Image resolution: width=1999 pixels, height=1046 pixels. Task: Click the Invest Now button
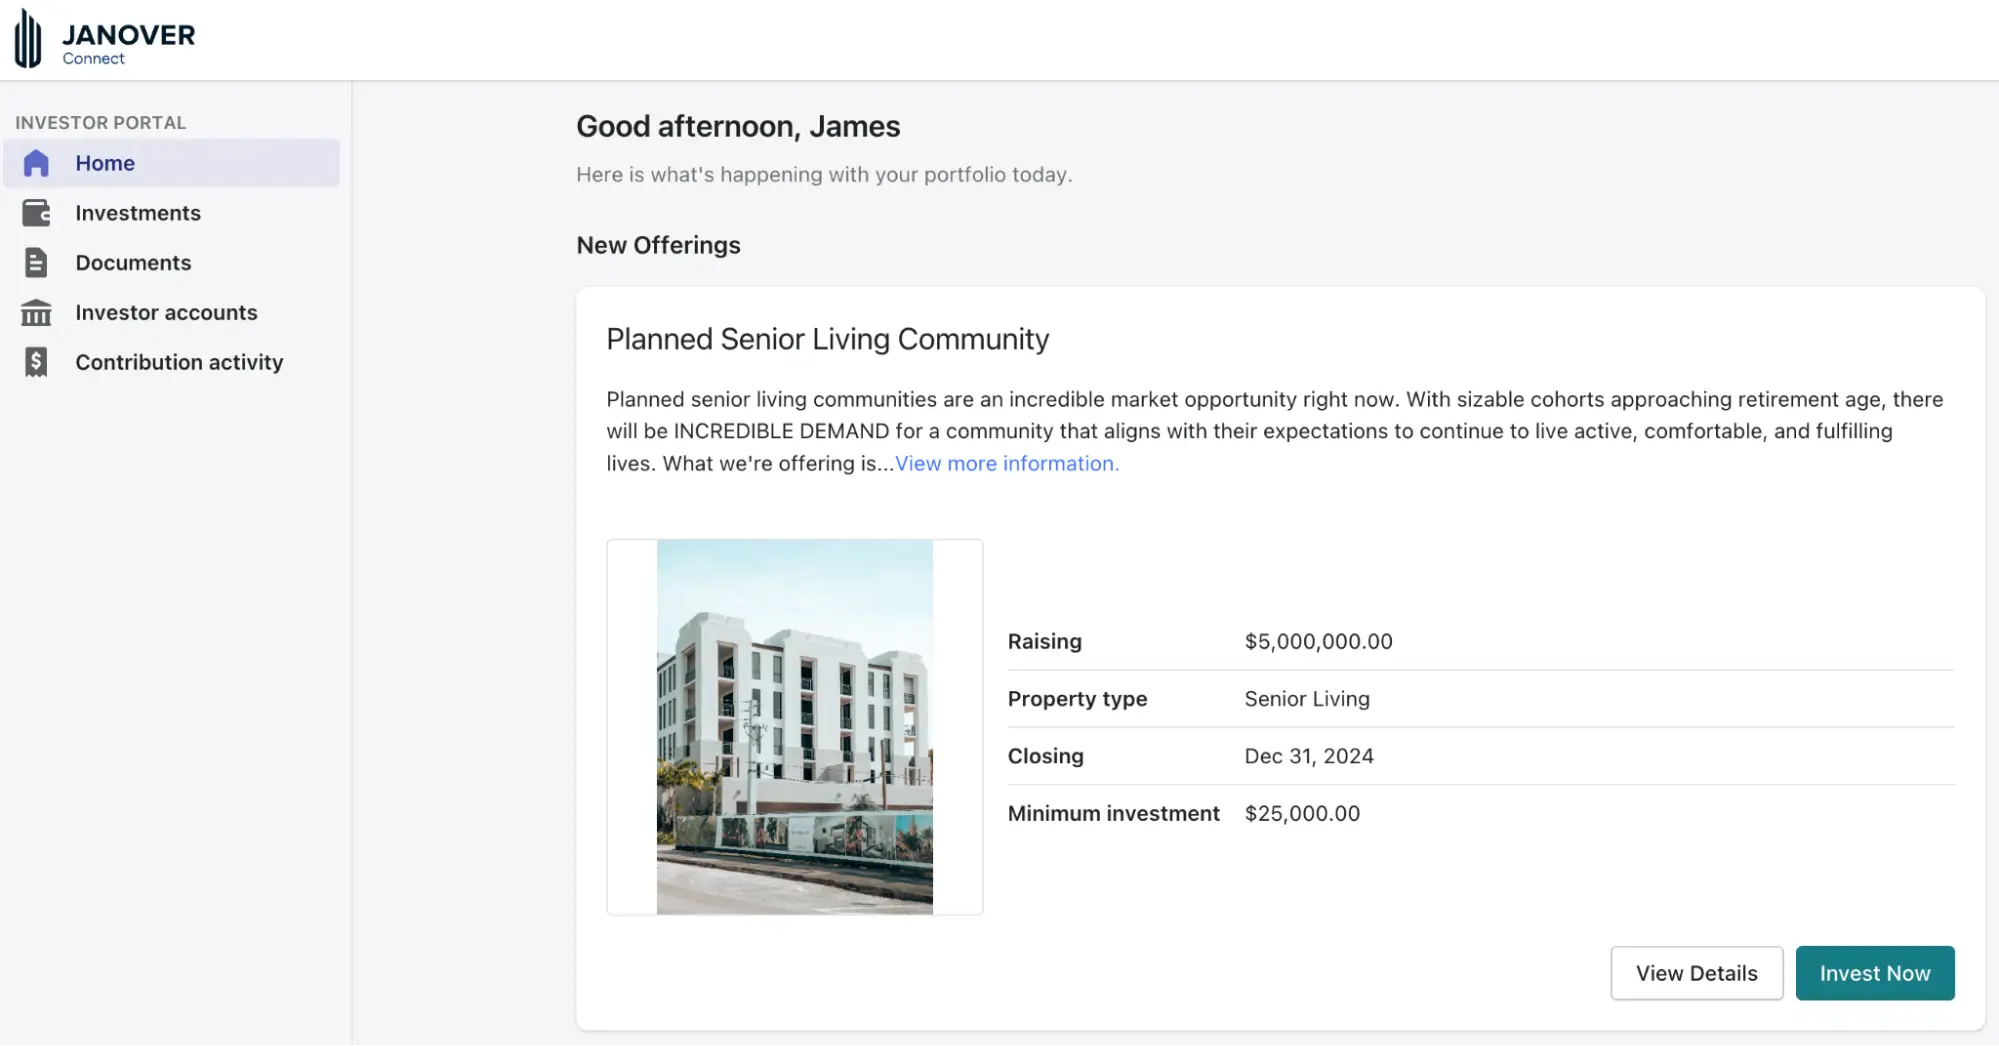point(1875,973)
